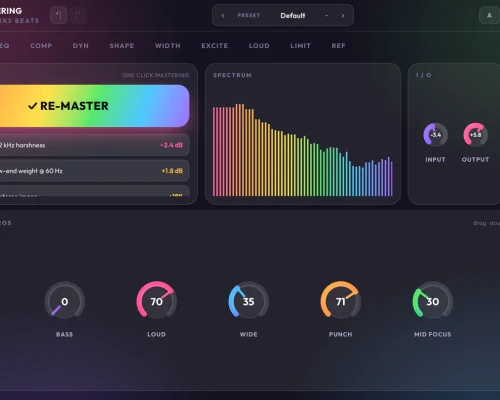Screen dimensions: 500x400
Task: Select the low-end weight @ 60 Hz row
Action: point(95,171)
